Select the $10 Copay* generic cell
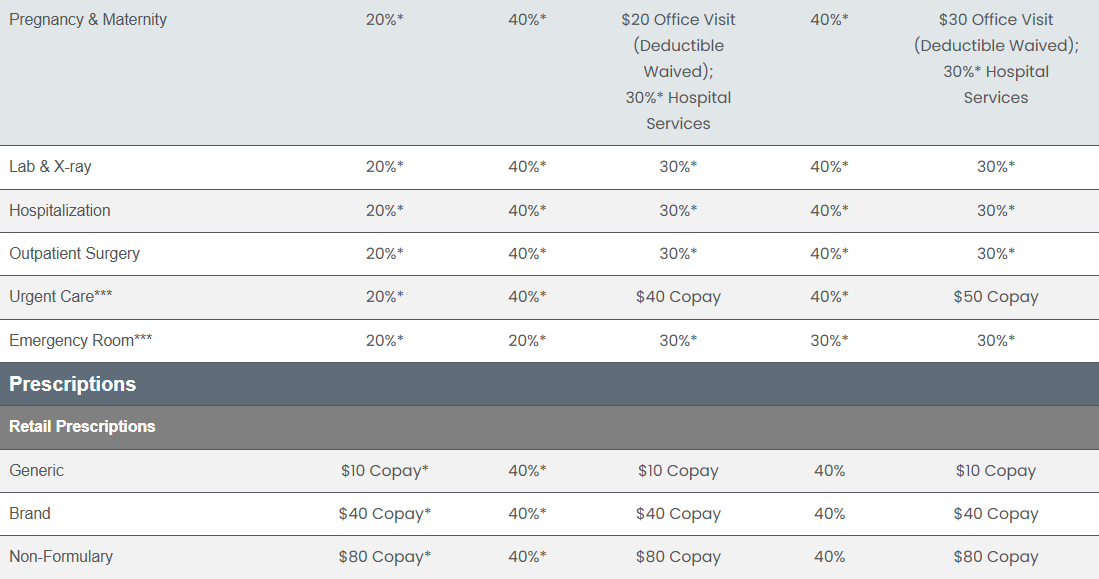This screenshot has height=579, width=1099. pos(385,471)
